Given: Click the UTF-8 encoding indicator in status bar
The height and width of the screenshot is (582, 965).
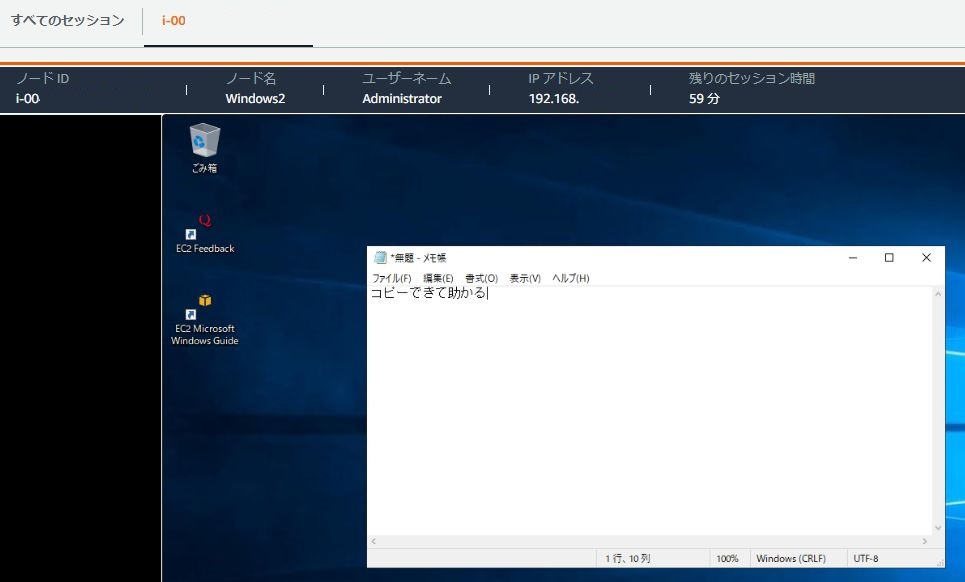Looking at the screenshot, I should pos(868,559).
